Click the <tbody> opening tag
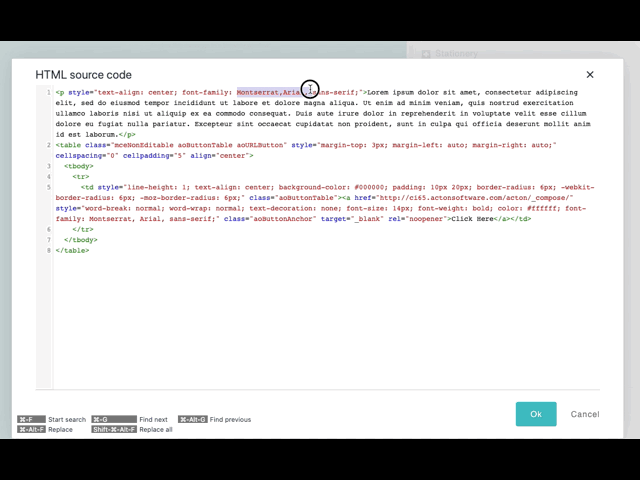This screenshot has height=480, width=640. point(79,166)
